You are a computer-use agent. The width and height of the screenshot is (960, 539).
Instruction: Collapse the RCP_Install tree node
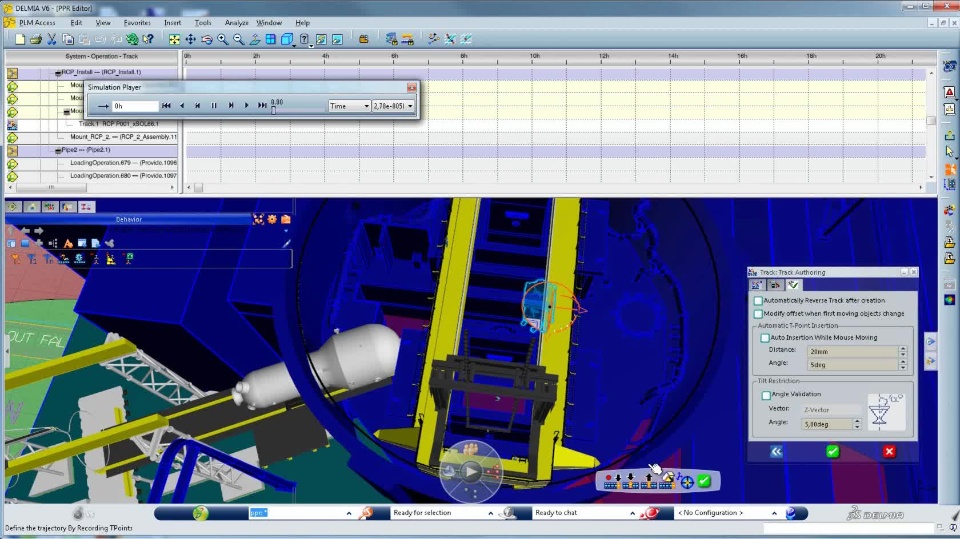(58, 73)
